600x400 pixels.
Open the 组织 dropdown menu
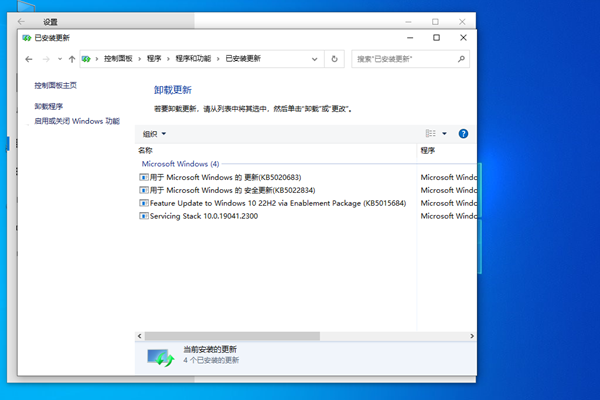(153, 133)
